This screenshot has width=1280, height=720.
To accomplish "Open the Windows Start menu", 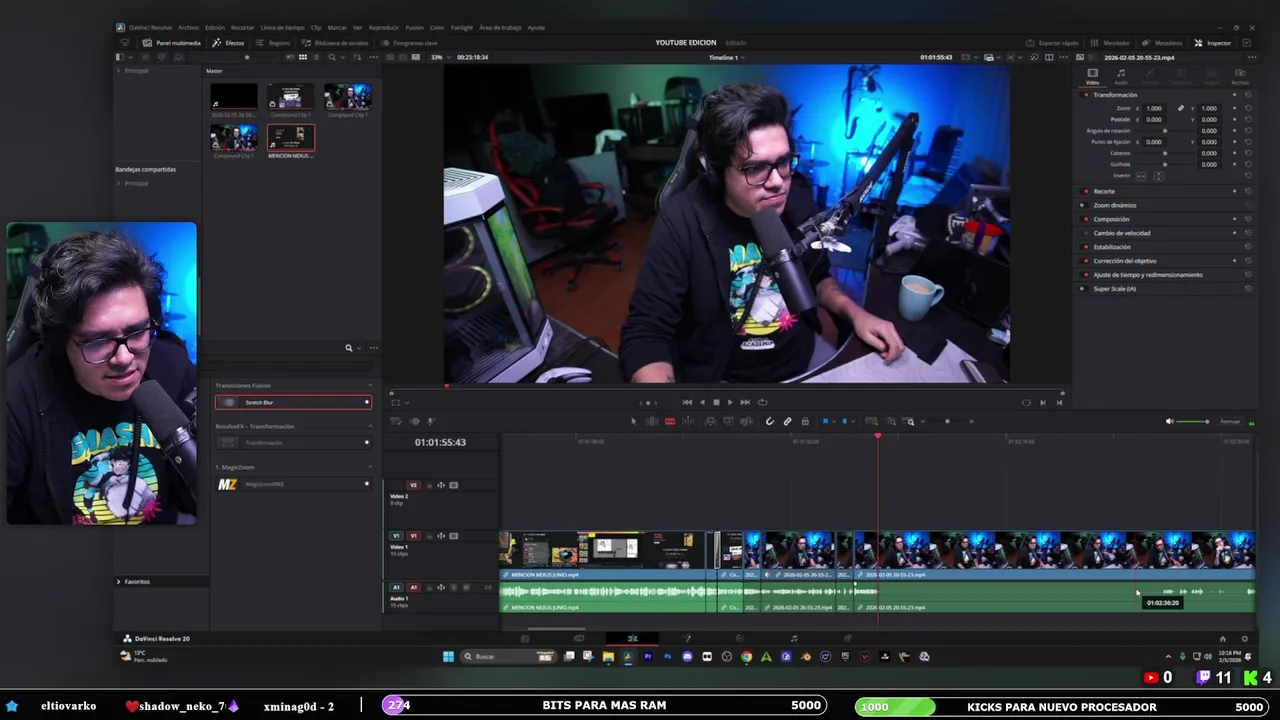I will [x=448, y=657].
